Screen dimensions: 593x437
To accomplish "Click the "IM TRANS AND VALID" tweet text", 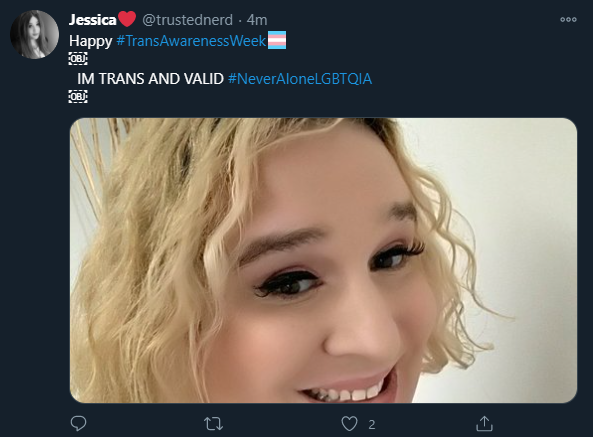I will coord(150,79).
